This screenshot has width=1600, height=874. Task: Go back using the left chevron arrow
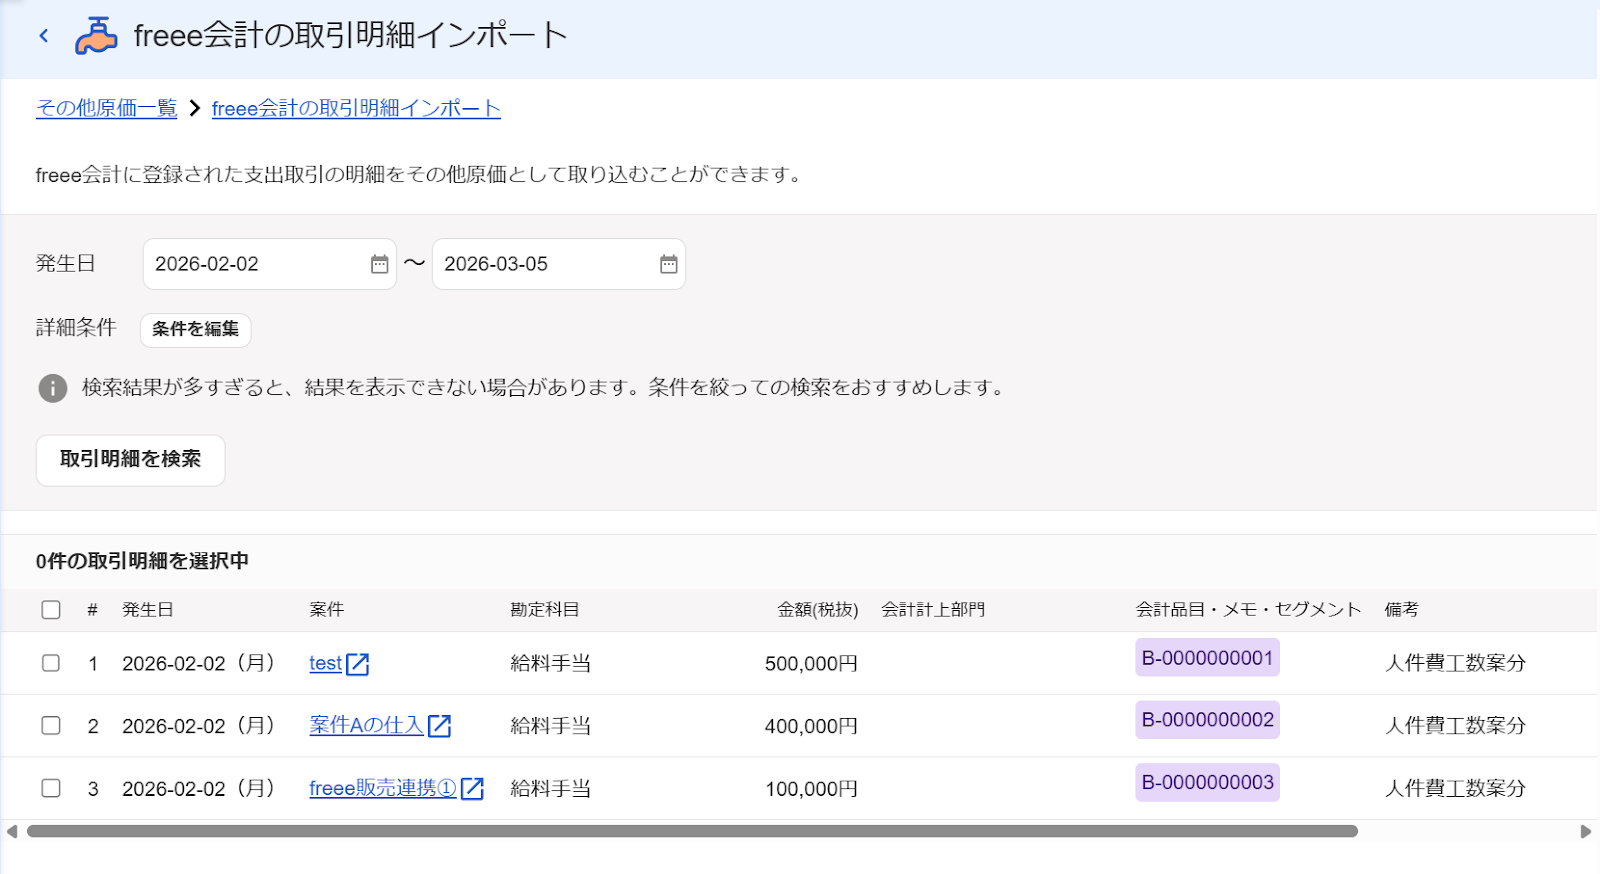pos(44,36)
